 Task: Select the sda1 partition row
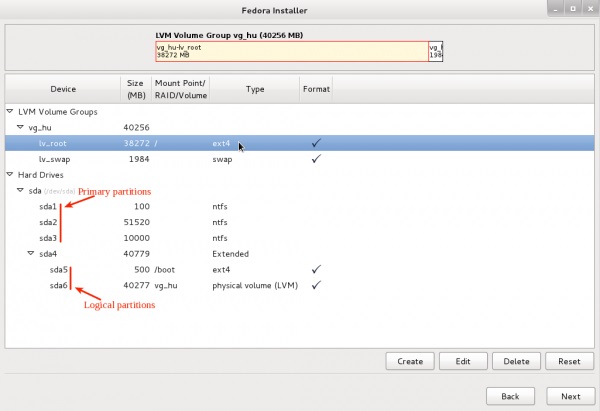[x=300, y=206]
